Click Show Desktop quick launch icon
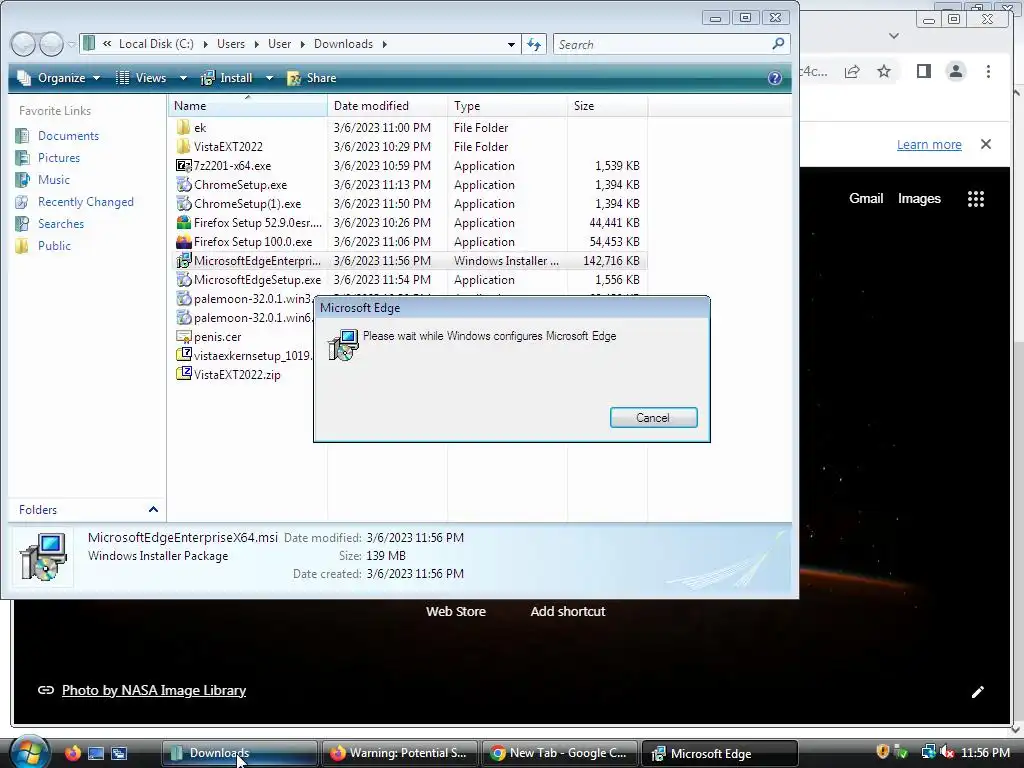The height and width of the screenshot is (768, 1024). pyautogui.click(x=96, y=753)
